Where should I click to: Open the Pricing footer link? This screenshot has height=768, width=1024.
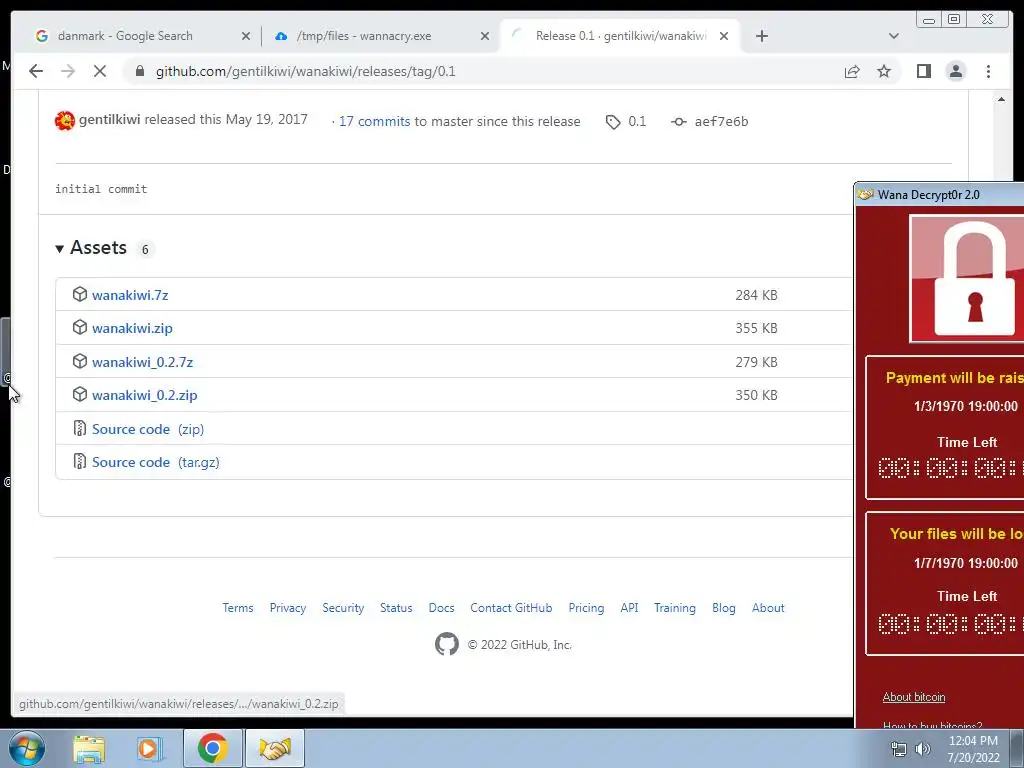586,607
